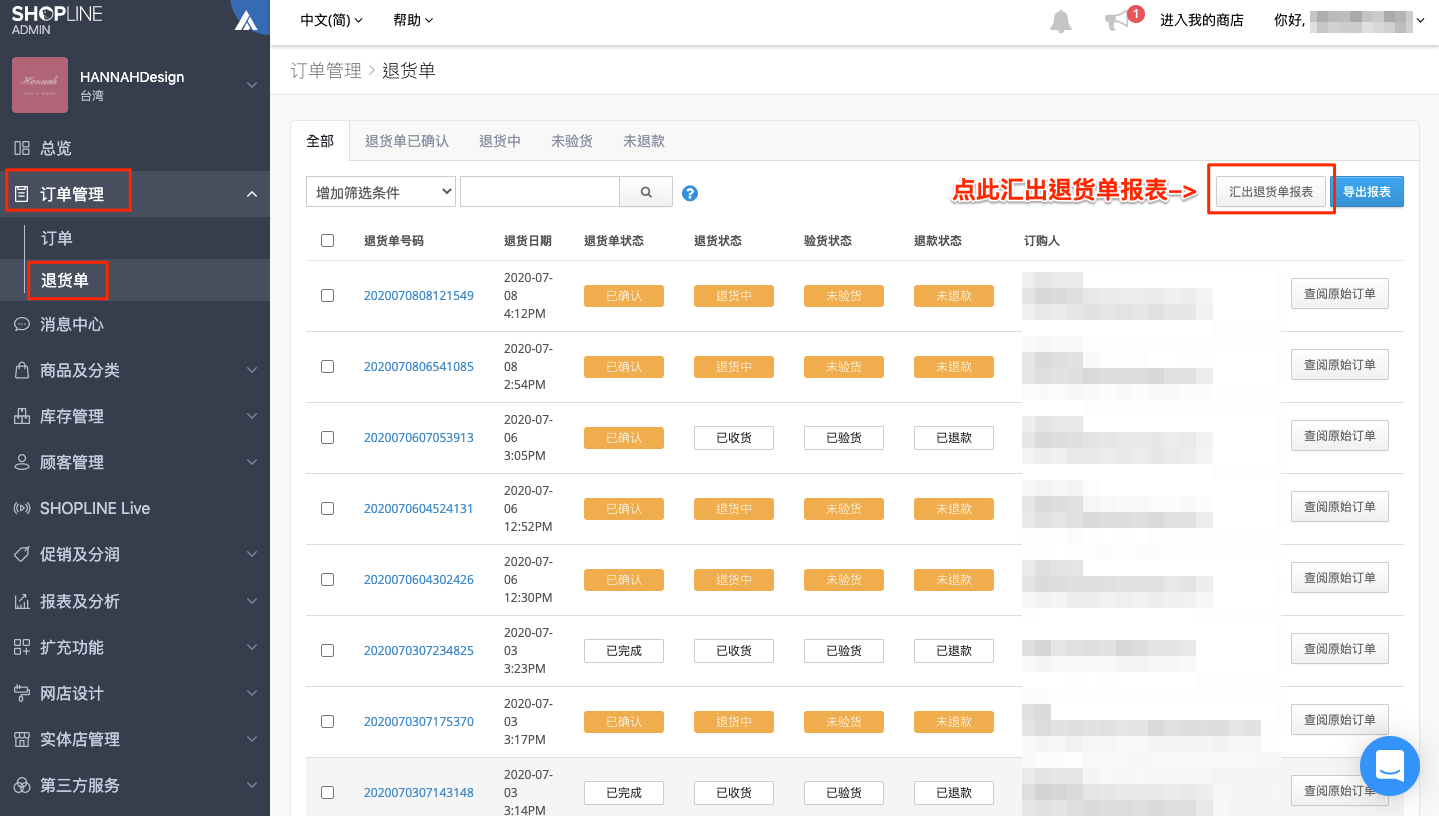The height and width of the screenshot is (816, 1439).
Task: Click the 第三方服务 cubes icon
Action: (x=21, y=785)
